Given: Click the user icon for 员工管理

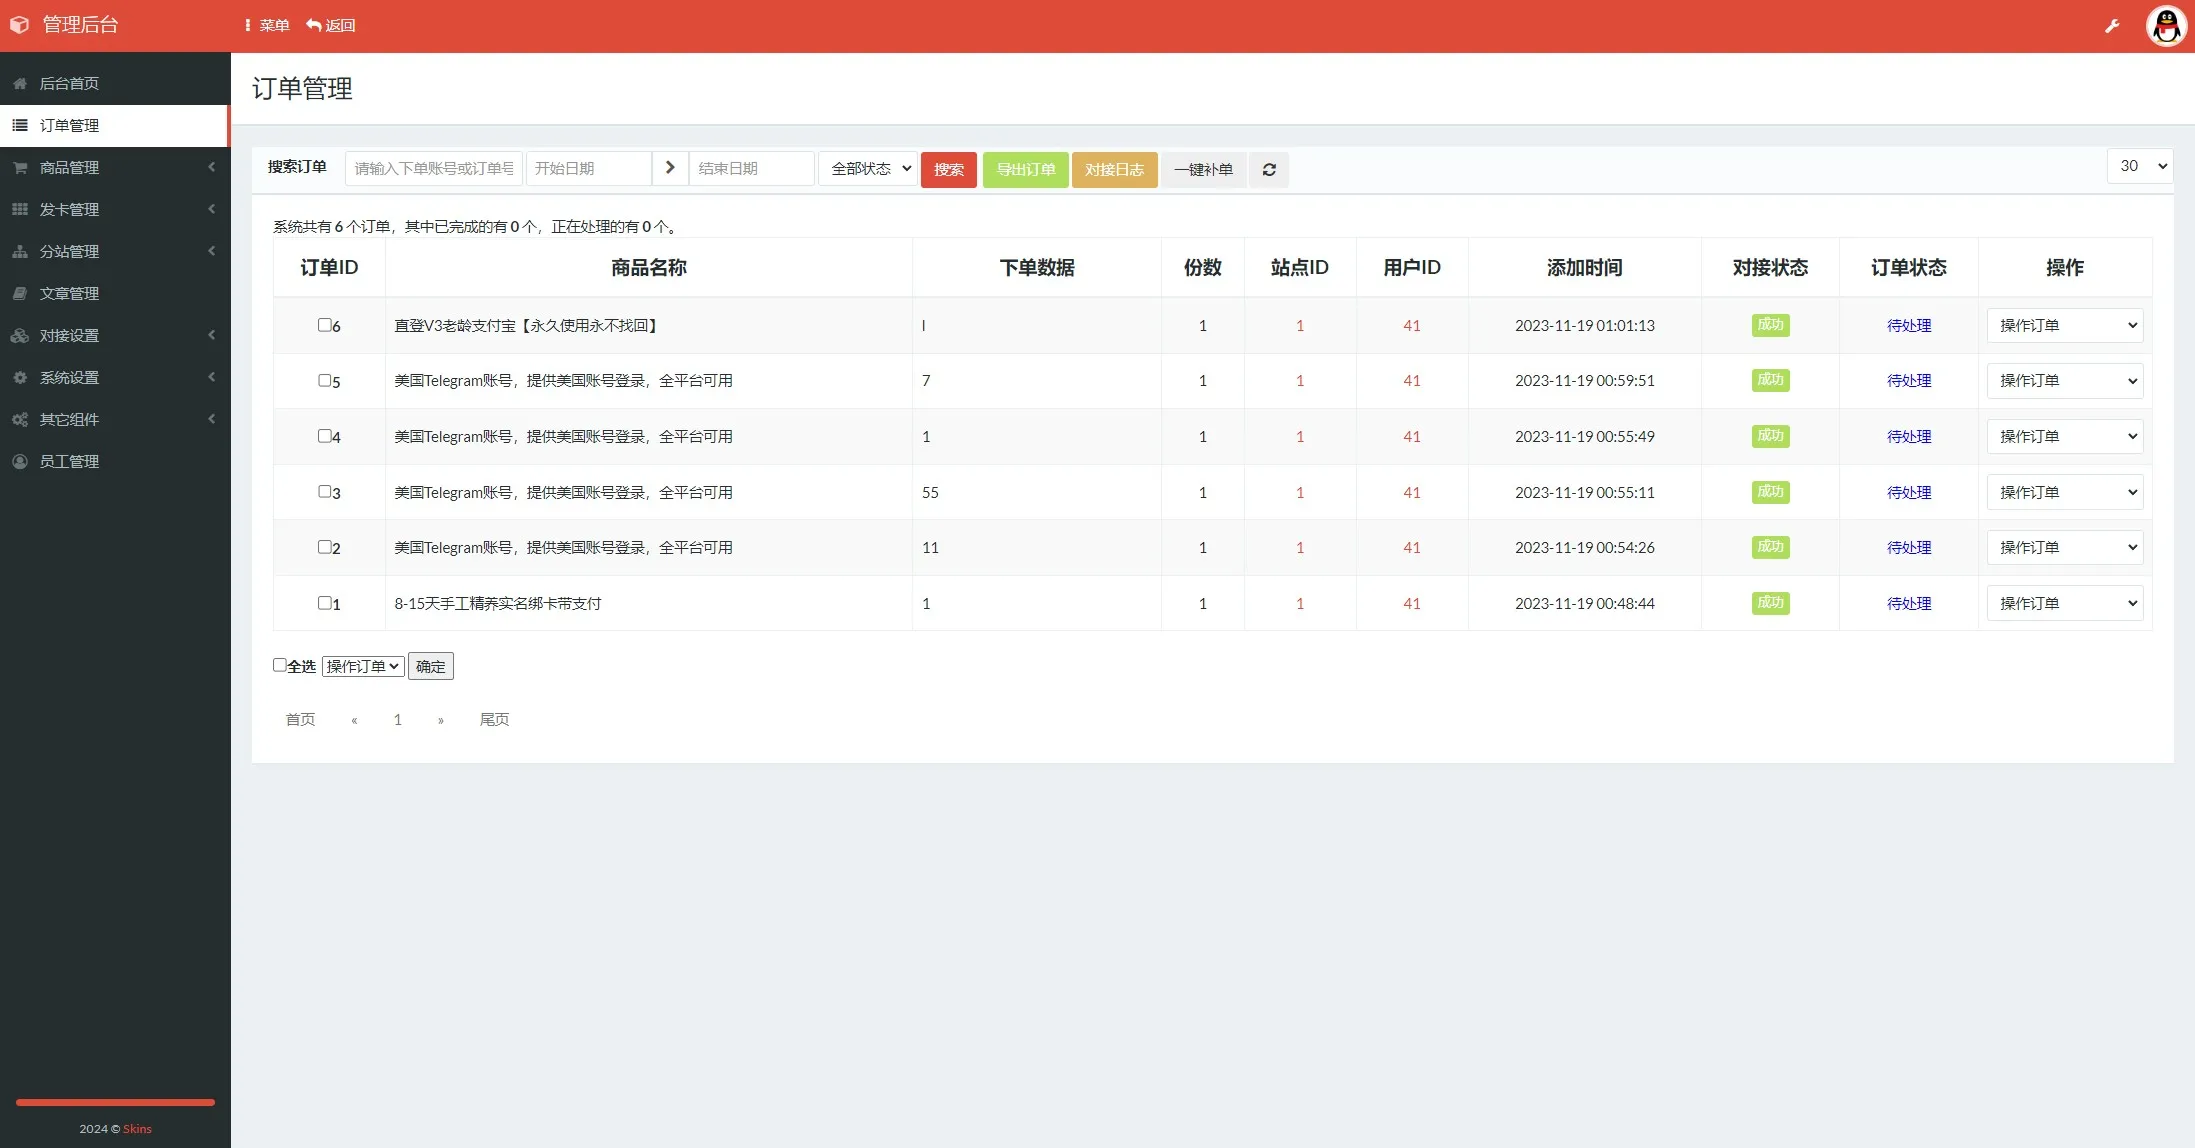Looking at the screenshot, I should point(20,462).
